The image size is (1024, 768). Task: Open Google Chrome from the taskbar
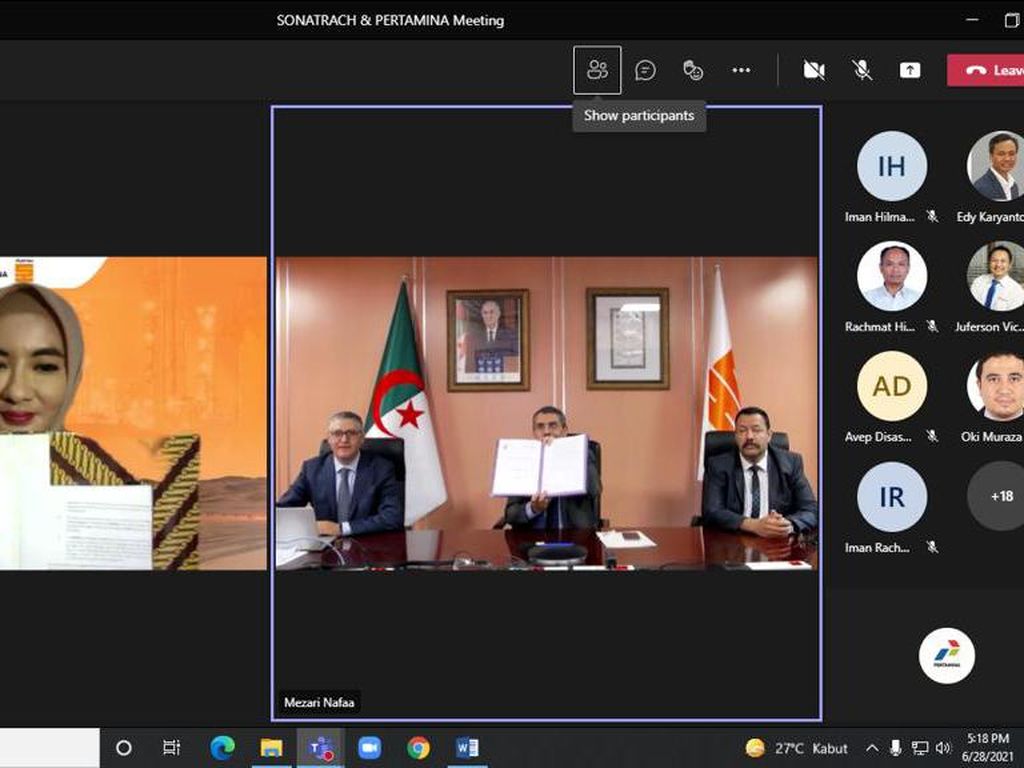point(419,748)
